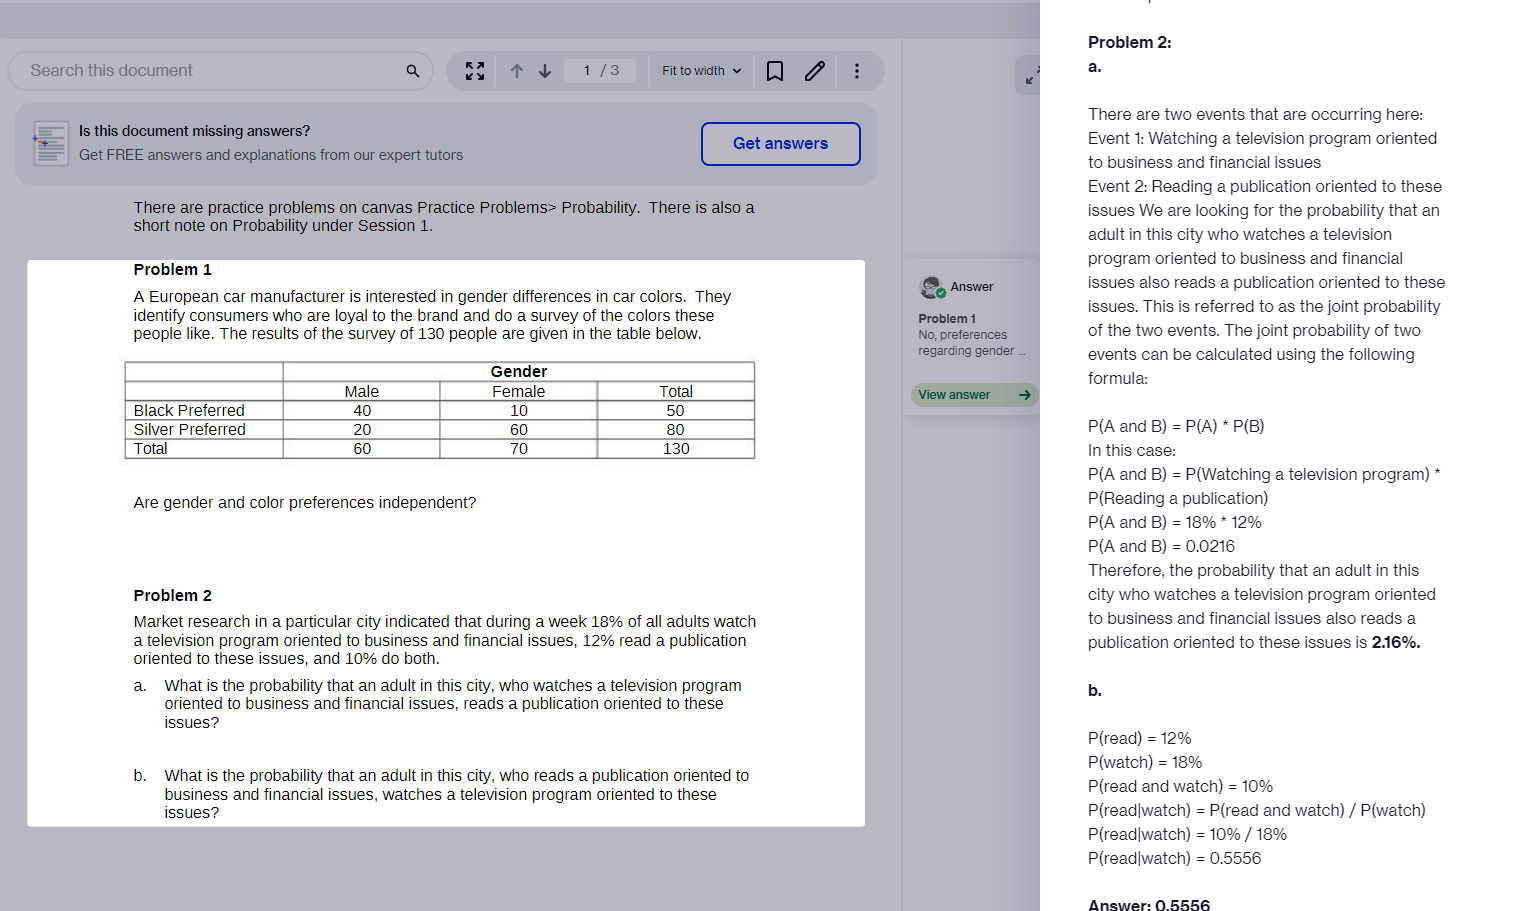This screenshot has width=1515, height=911.
Task: Click the page number field showing 1 of 3
Action: point(600,70)
